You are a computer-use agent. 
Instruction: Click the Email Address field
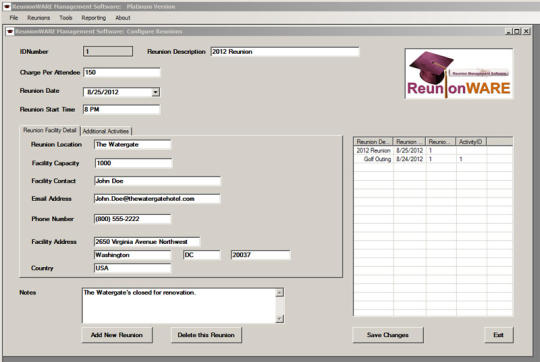coord(157,199)
